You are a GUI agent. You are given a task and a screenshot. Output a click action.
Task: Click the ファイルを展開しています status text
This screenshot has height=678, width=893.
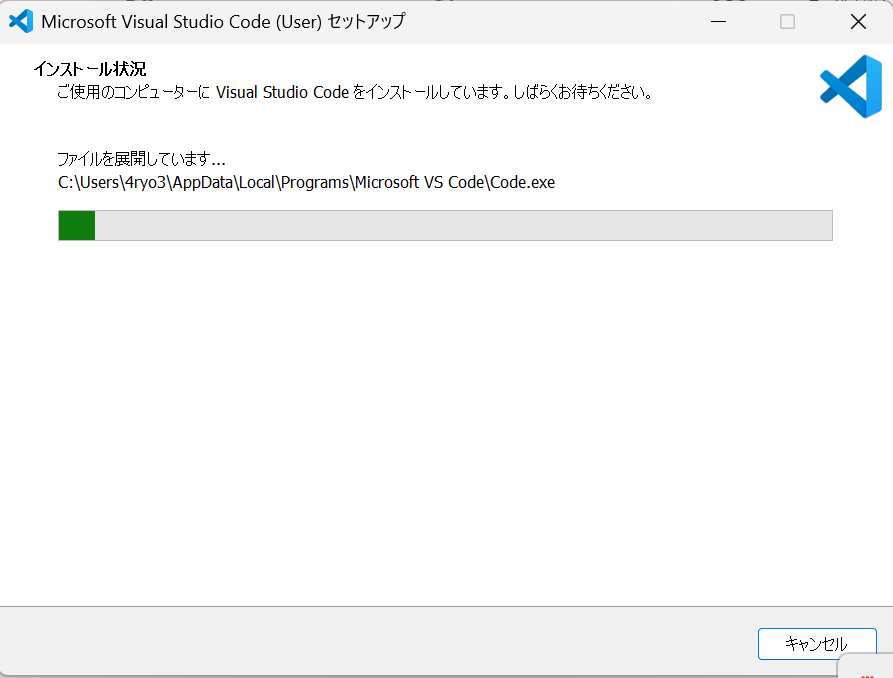point(141,159)
